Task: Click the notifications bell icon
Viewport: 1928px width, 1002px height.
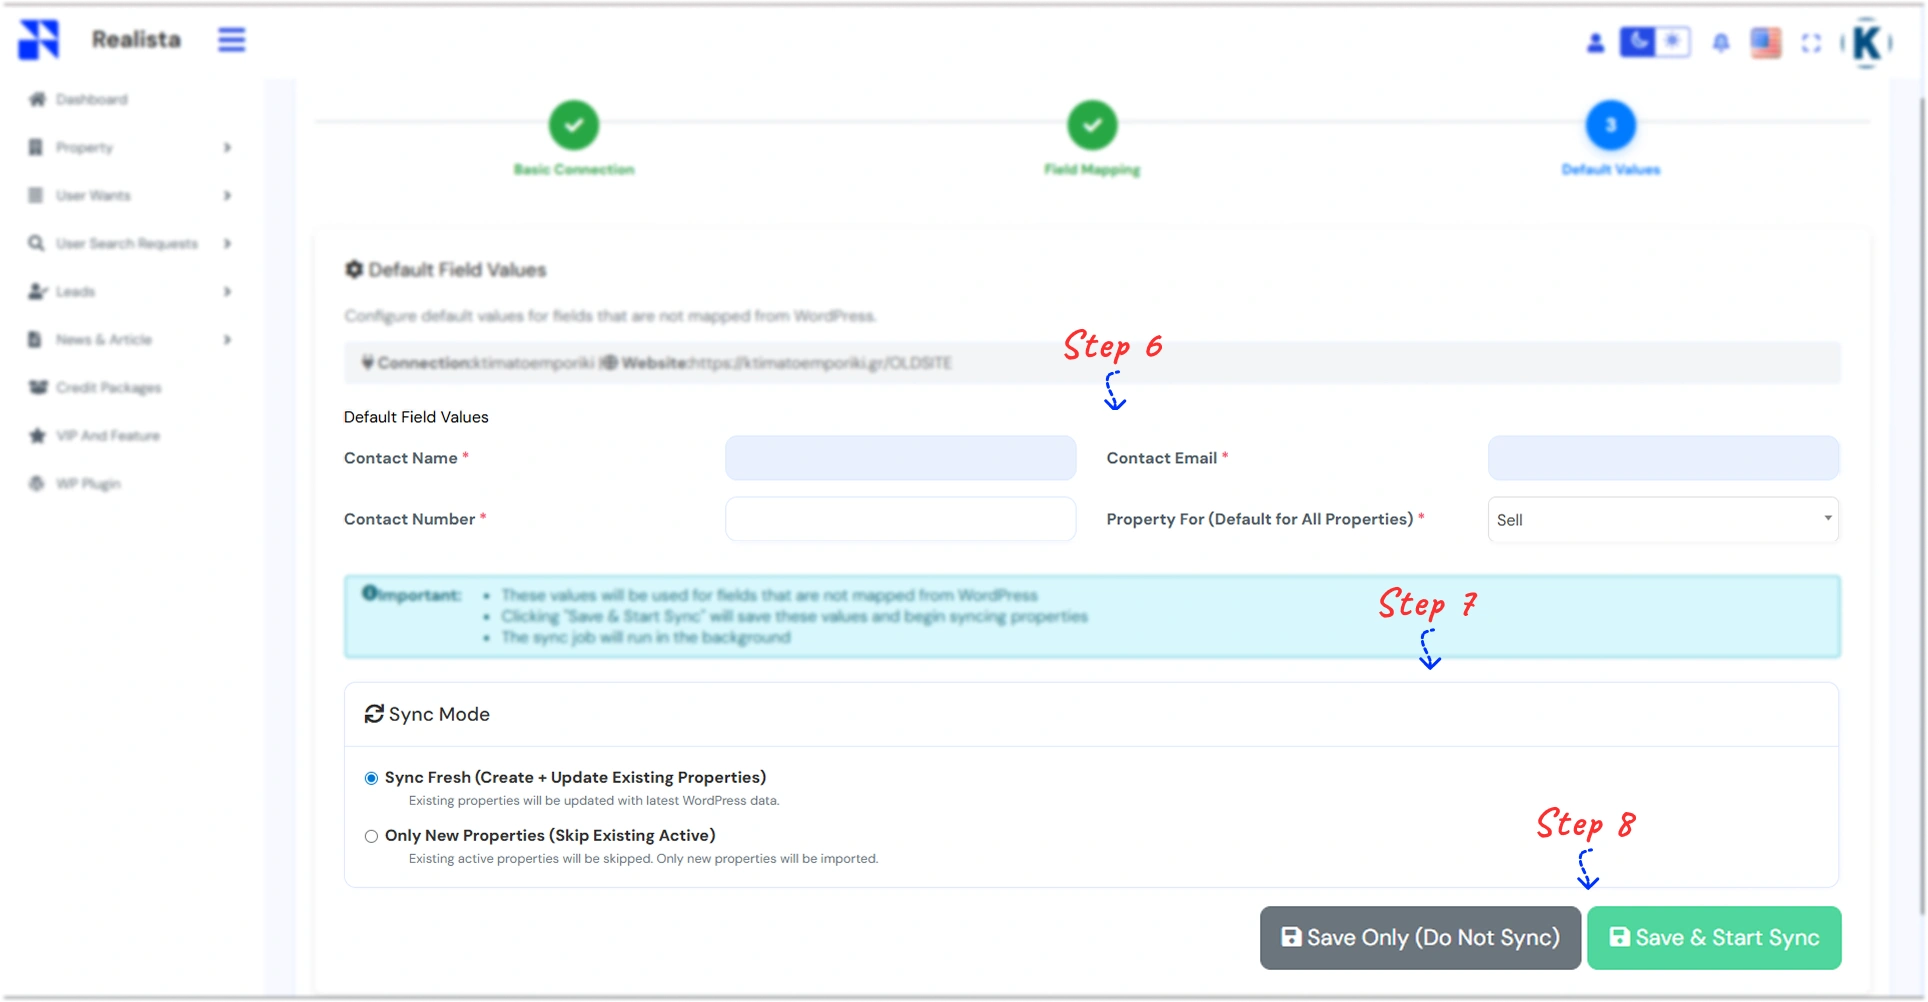Action: pyautogui.click(x=1722, y=43)
